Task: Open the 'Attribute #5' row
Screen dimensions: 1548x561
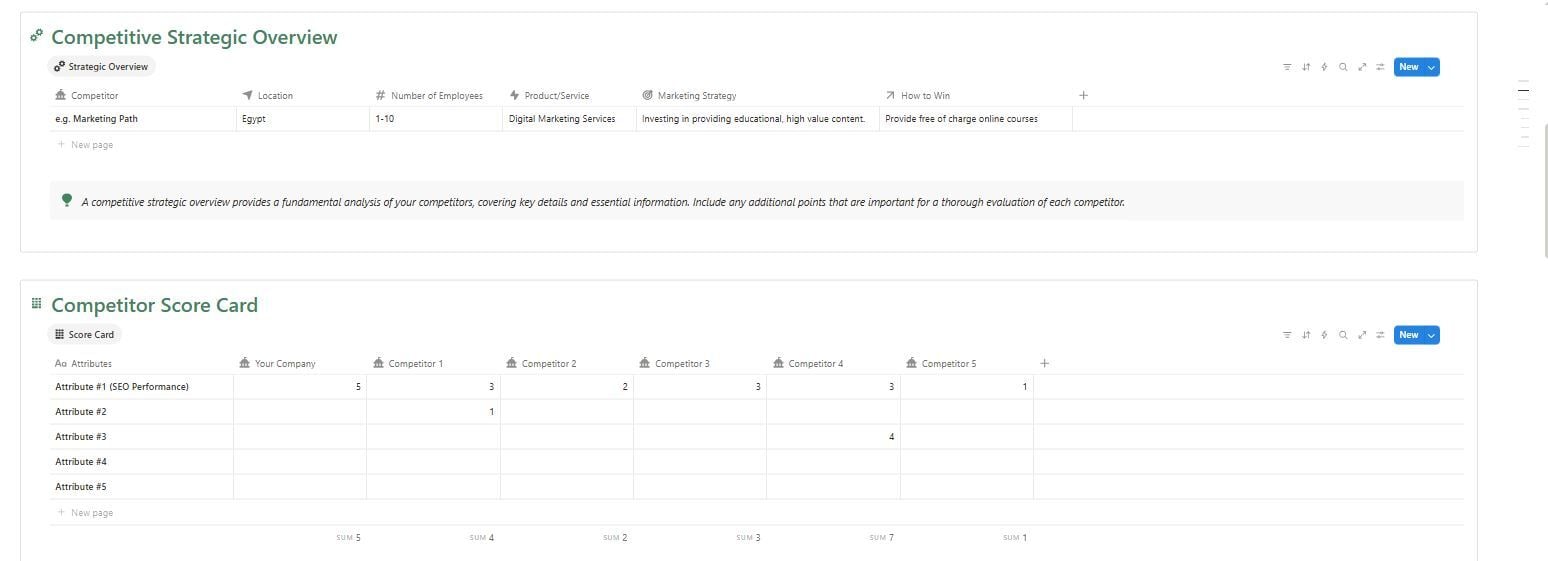Action: click(81, 487)
